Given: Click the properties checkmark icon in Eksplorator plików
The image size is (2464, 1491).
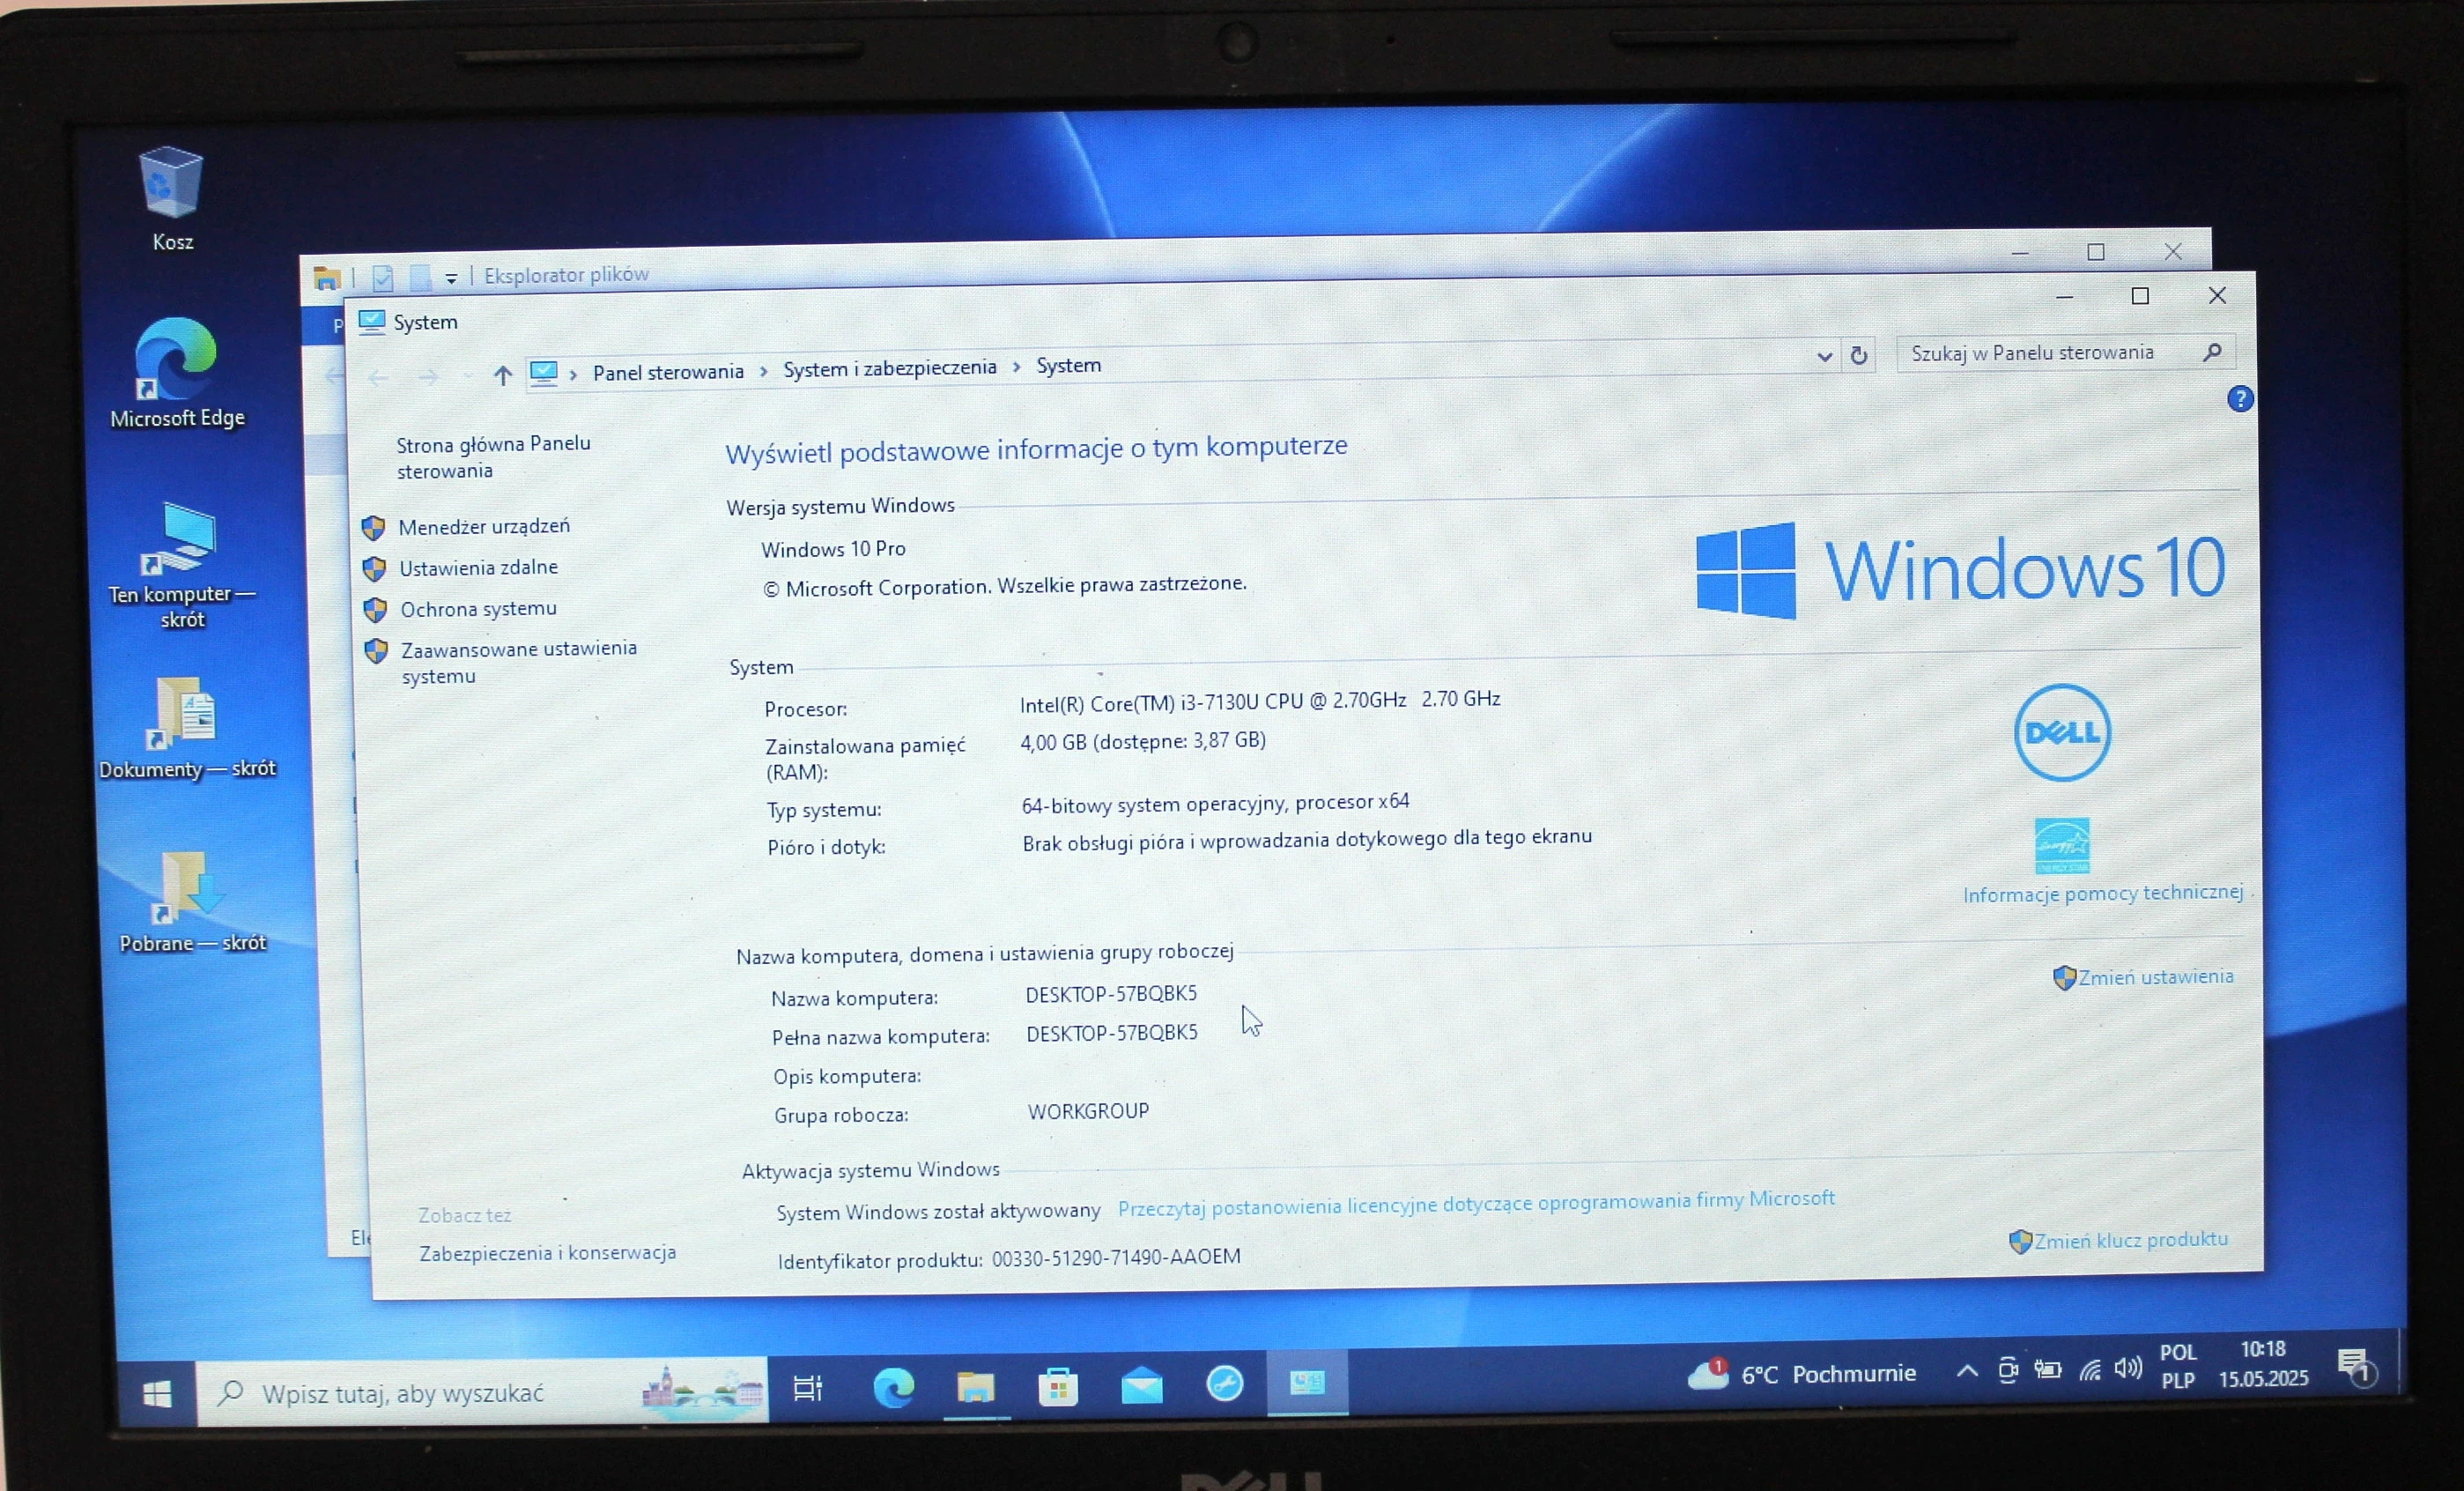Looking at the screenshot, I should point(382,277).
